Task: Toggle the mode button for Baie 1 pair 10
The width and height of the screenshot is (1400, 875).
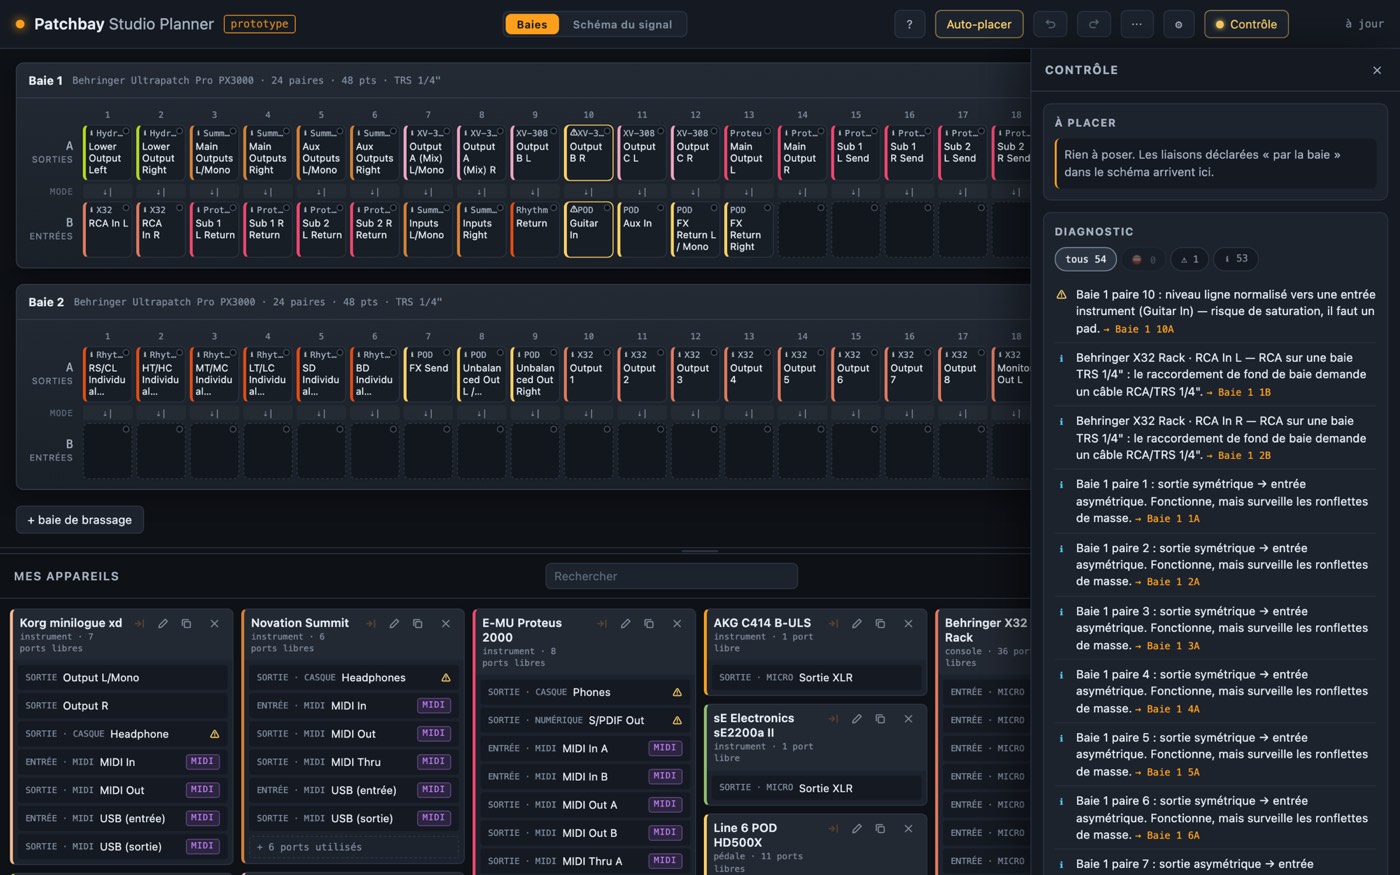Action: pyautogui.click(x=588, y=192)
